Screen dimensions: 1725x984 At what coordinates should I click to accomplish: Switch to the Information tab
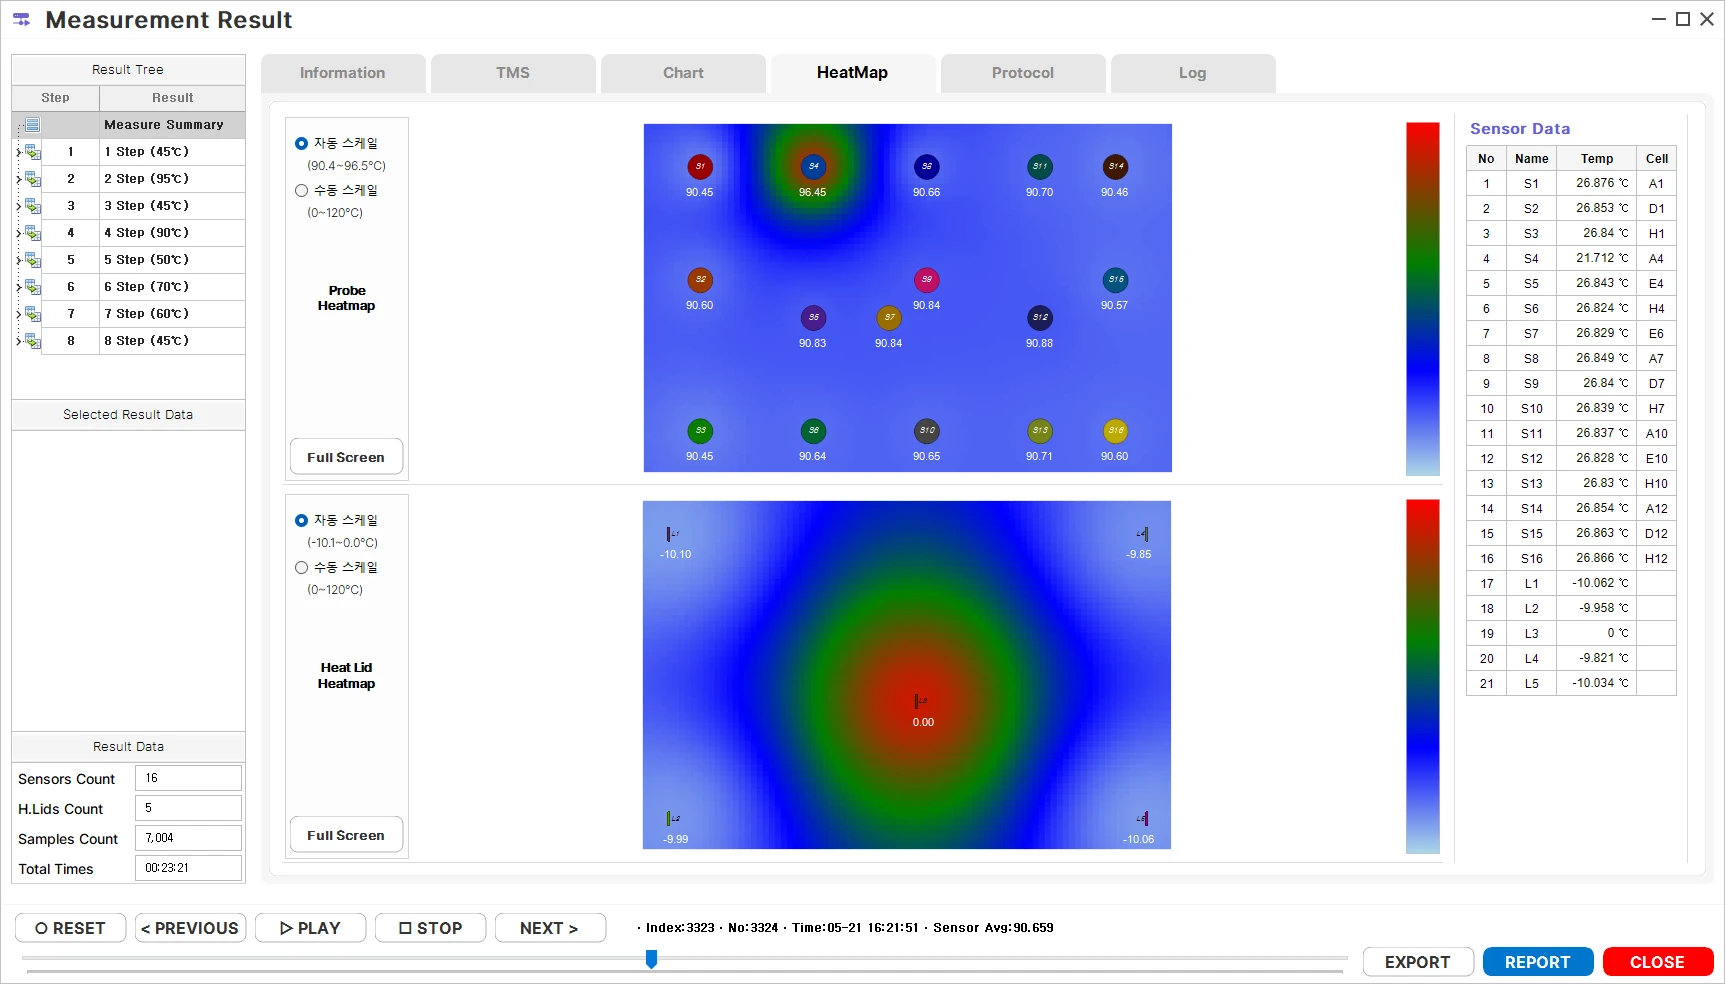[343, 73]
